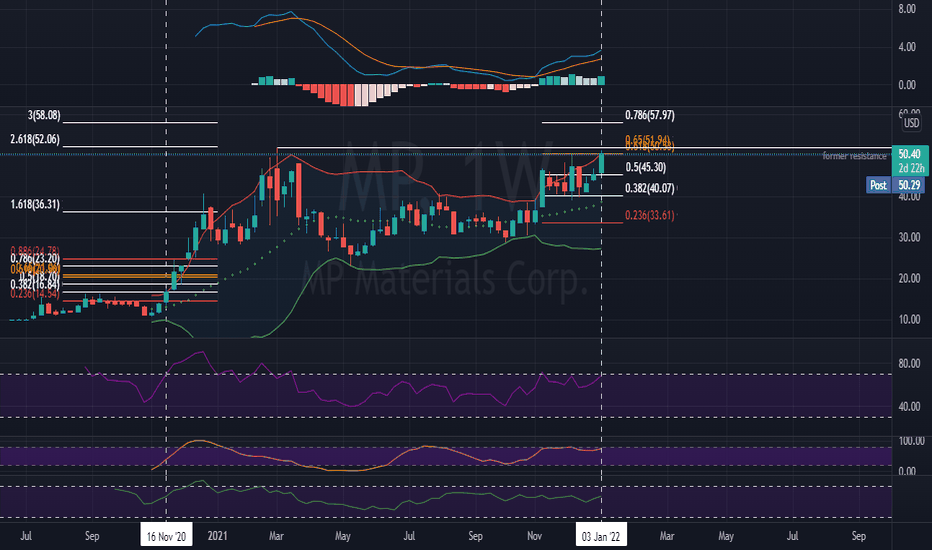Image resolution: width=932 pixels, height=550 pixels.
Task: Select the orange 0.65(51.94) retracement label
Action: point(647,140)
